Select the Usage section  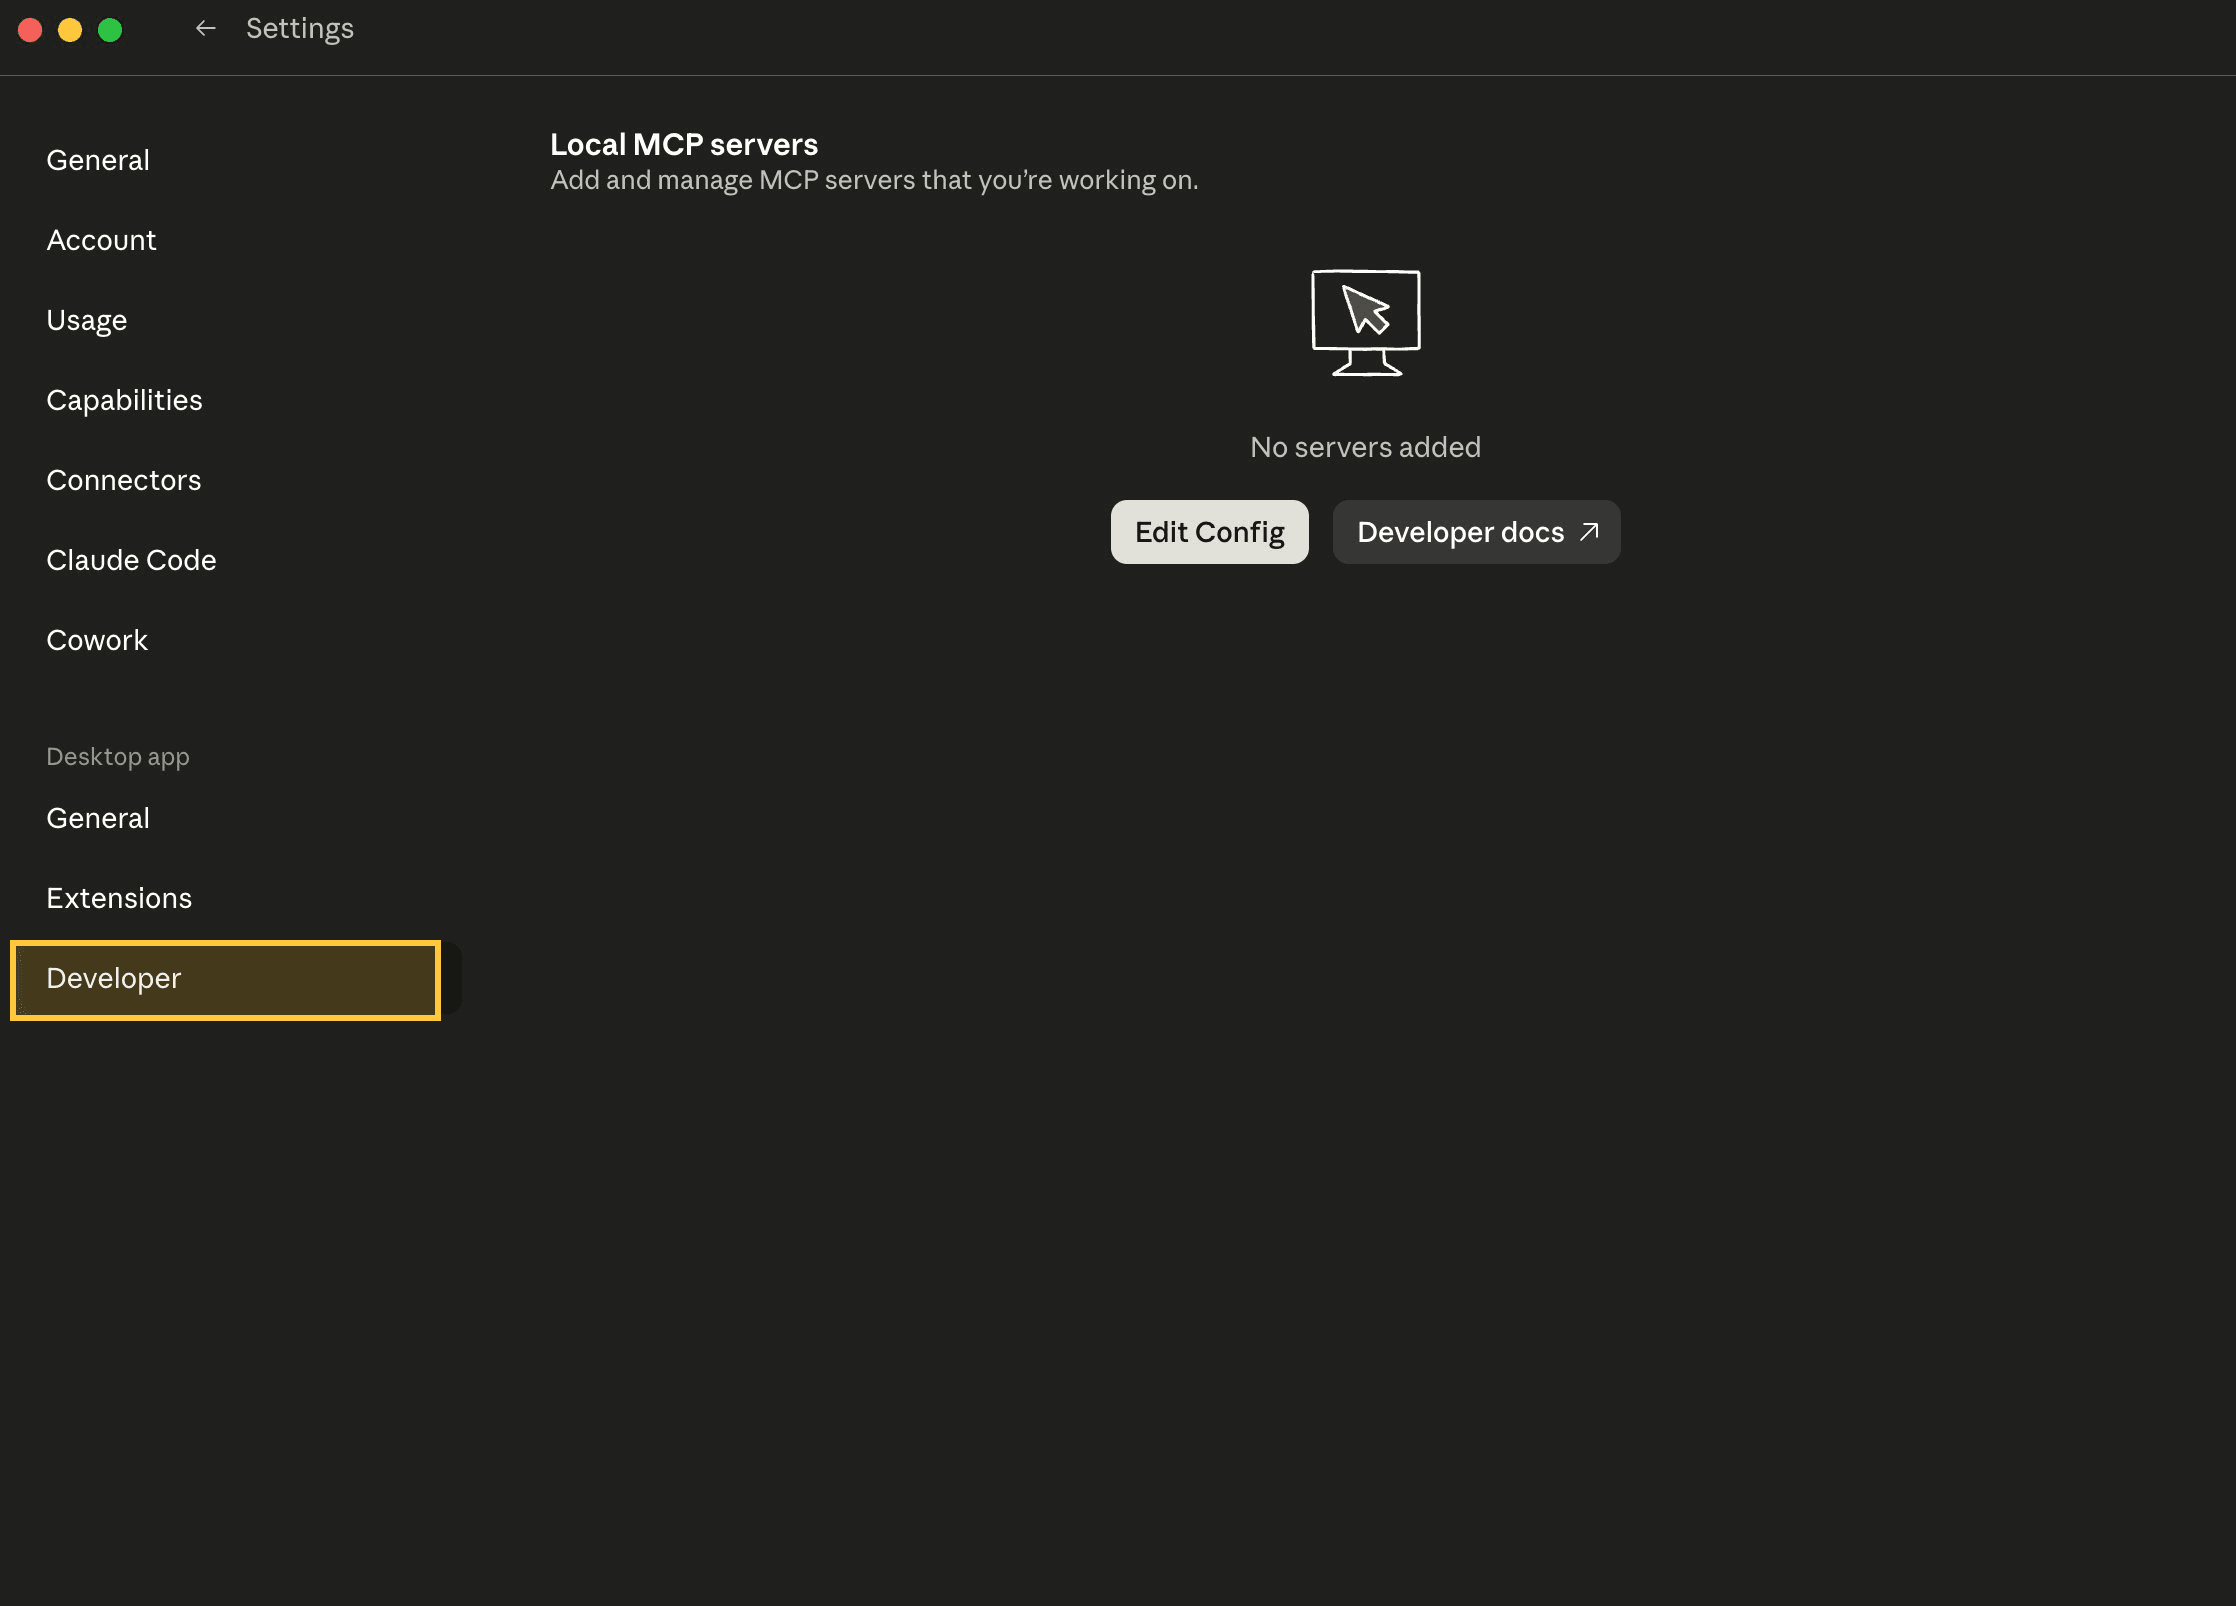pyautogui.click(x=87, y=320)
